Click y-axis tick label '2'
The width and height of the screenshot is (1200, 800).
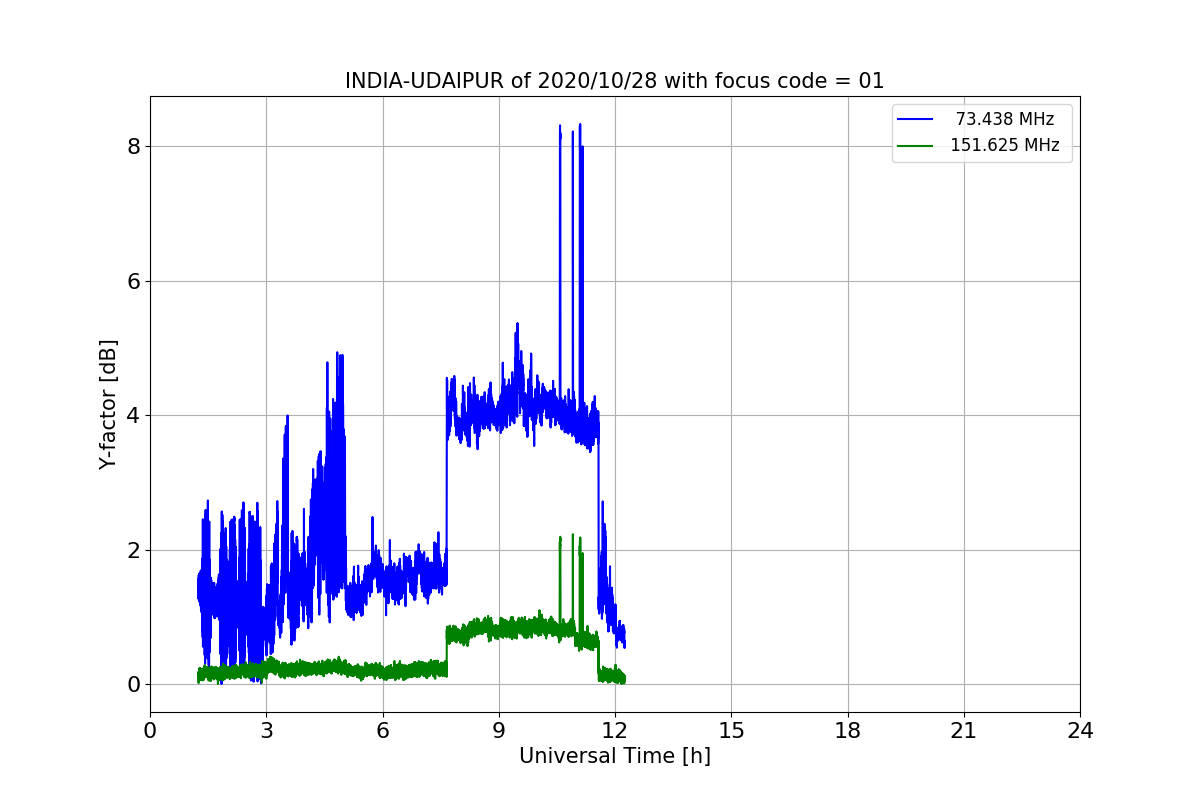click(x=134, y=550)
